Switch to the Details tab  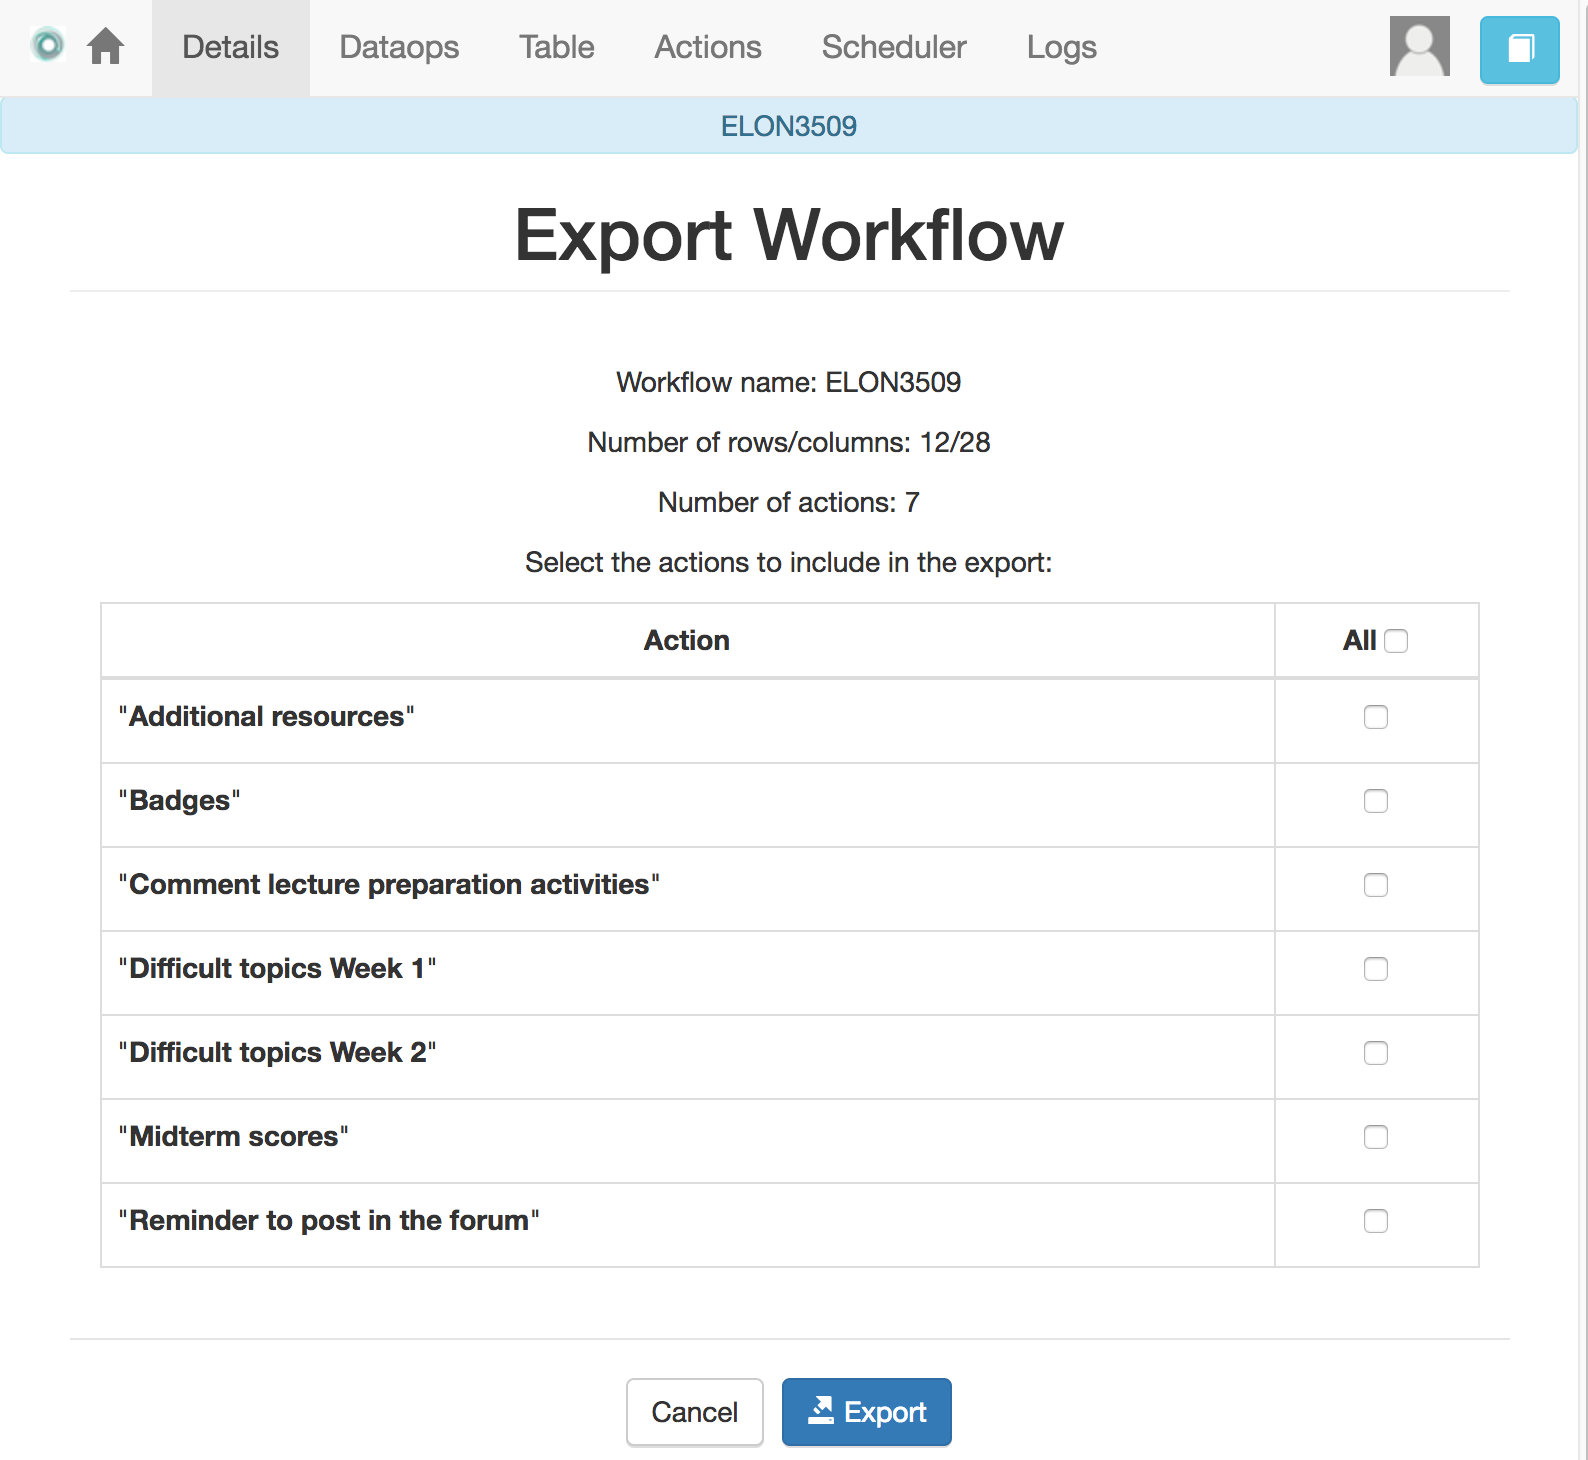[230, 47]
